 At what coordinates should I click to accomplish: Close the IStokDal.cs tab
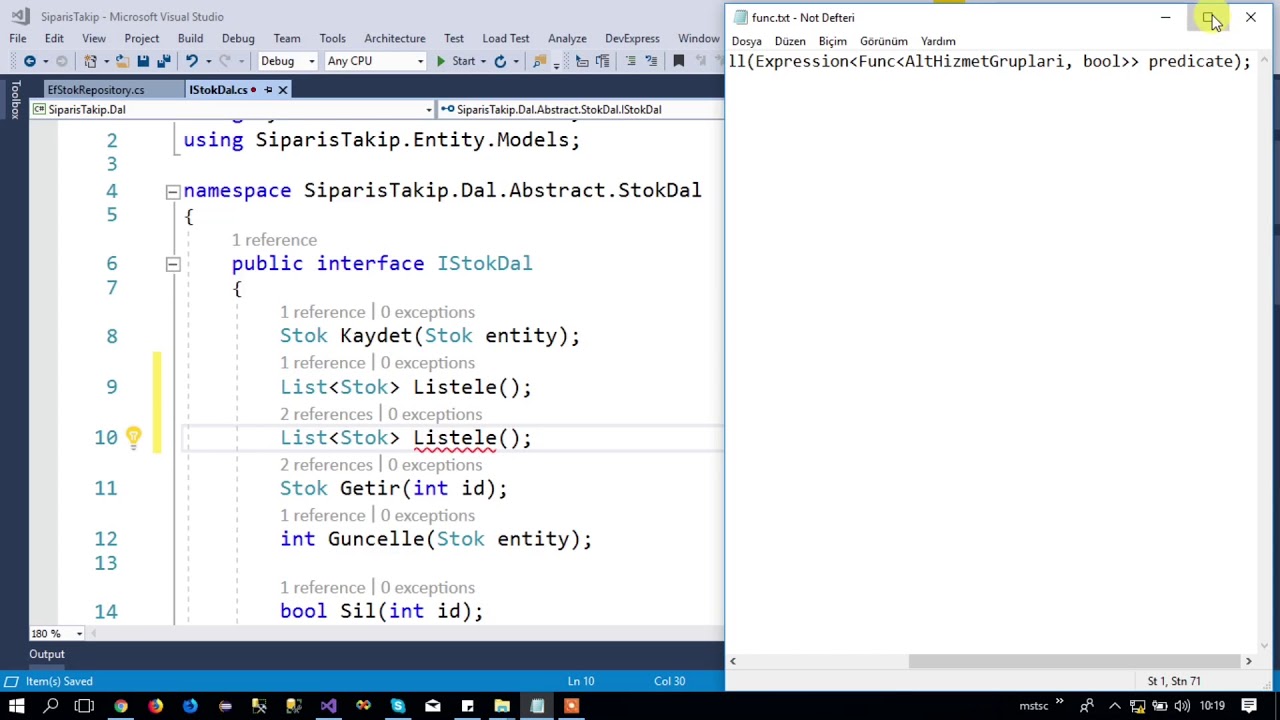coord(282,90)
